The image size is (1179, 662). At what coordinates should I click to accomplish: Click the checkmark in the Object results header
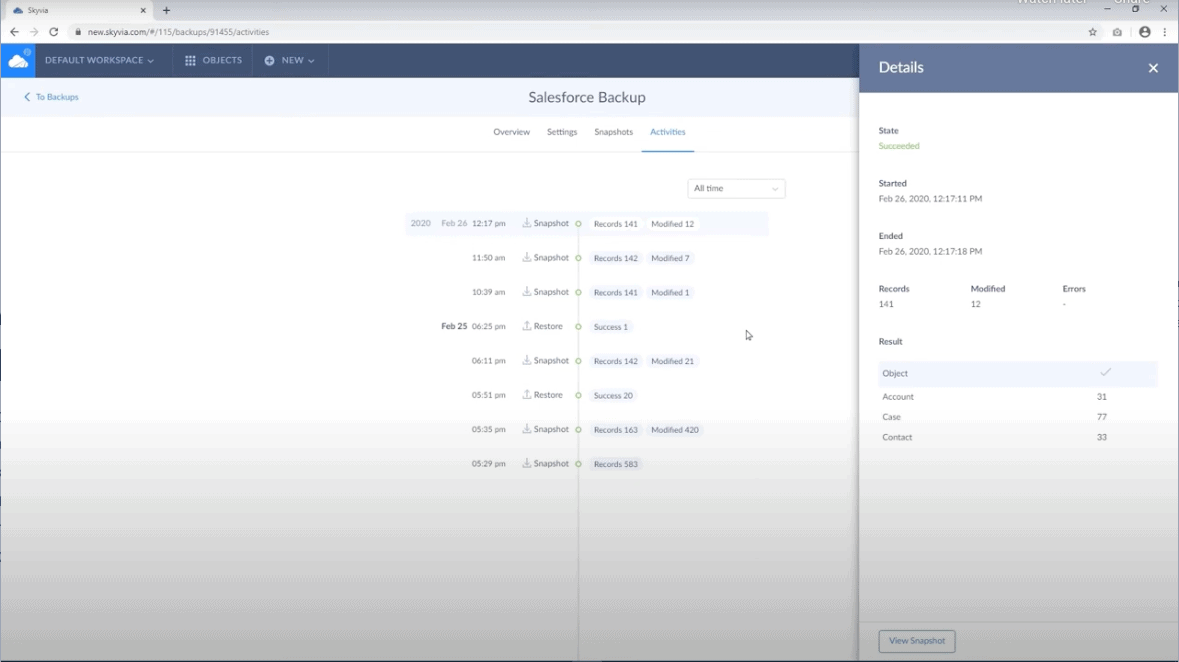(x=1106, y=372)
